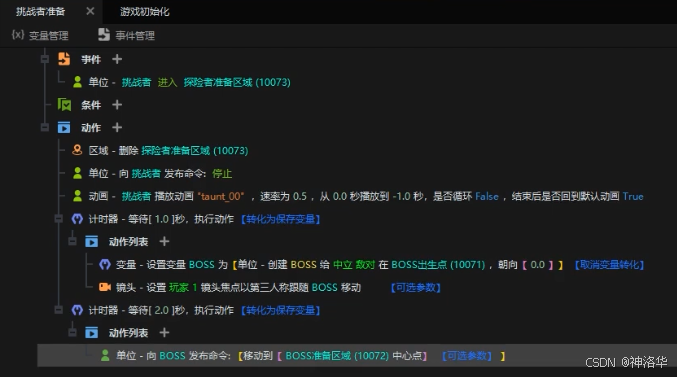The image size is (677, 377).
Task: Edit 探险者准备区域 (10073) in 删除 row
Action: click(x=195, y=150)
